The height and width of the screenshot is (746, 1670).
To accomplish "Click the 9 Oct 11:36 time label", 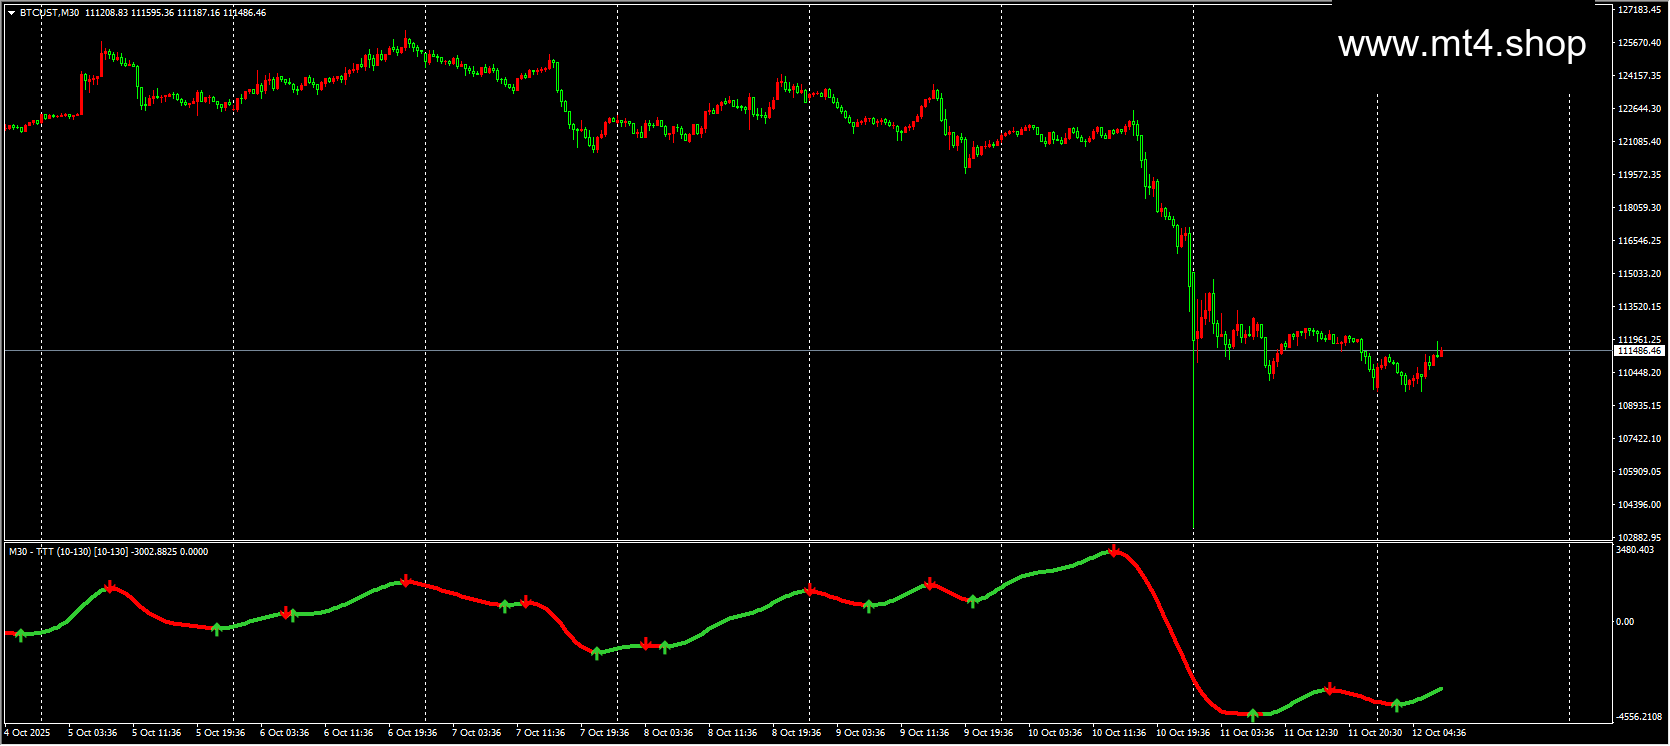I will [925, 733].
